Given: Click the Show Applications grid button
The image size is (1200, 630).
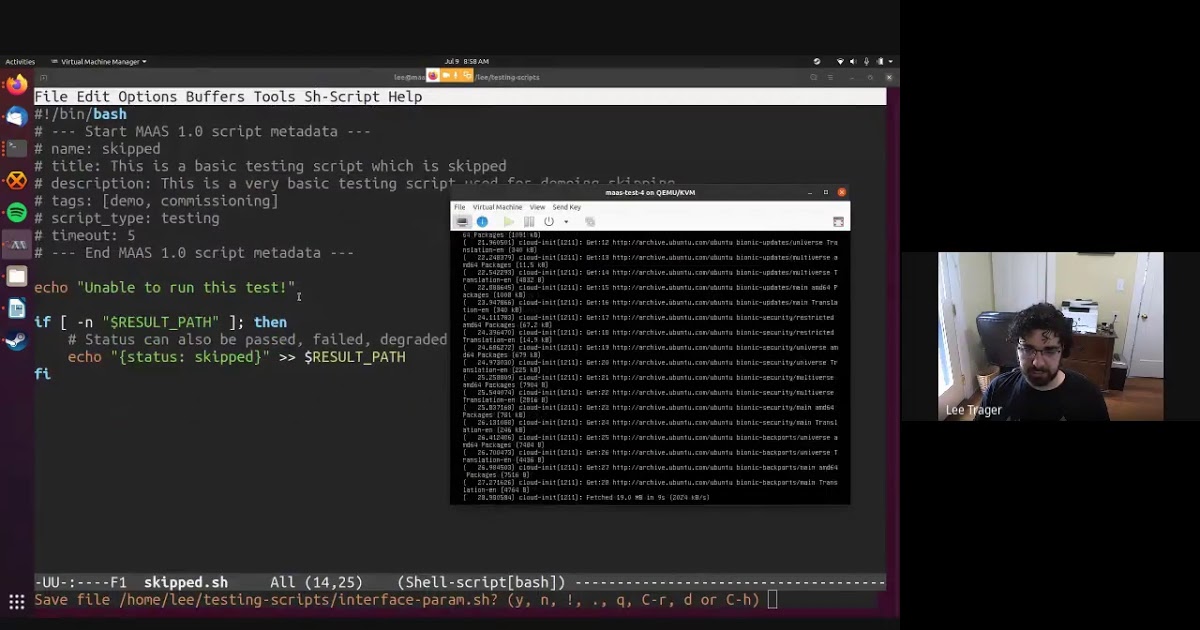Looking at the screenshot, I should pyautogui.click(x=17, y=602).
